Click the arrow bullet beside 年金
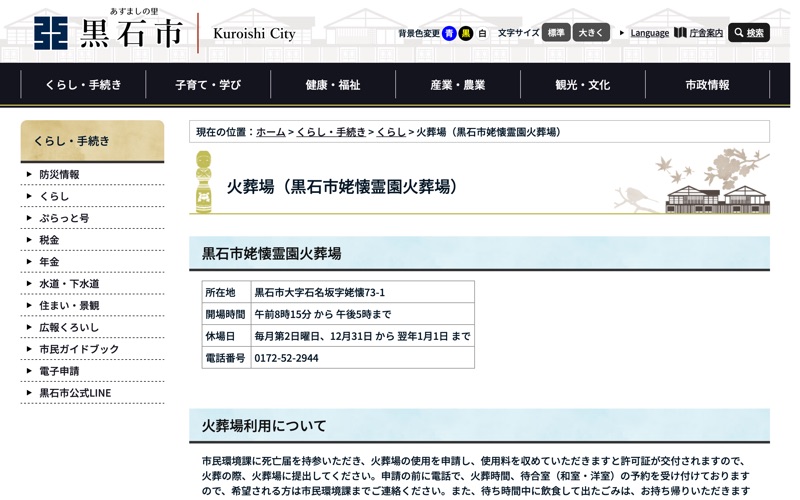 [29, 262]
